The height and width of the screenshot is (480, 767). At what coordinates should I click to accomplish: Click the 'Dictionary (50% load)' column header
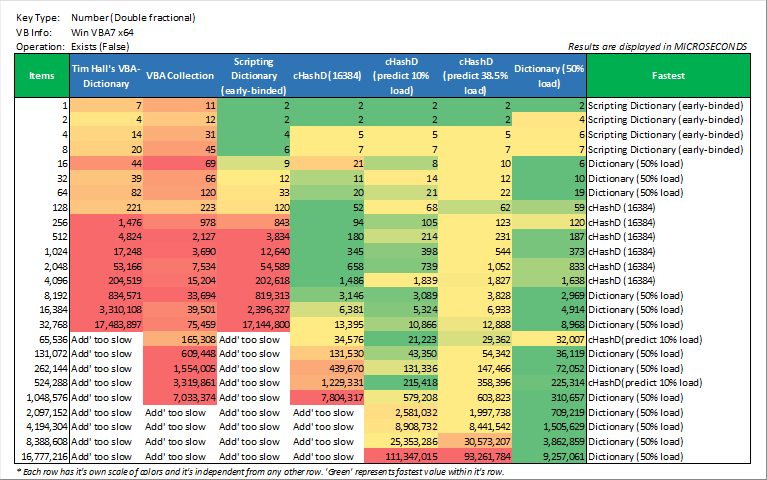coord(549,75)
